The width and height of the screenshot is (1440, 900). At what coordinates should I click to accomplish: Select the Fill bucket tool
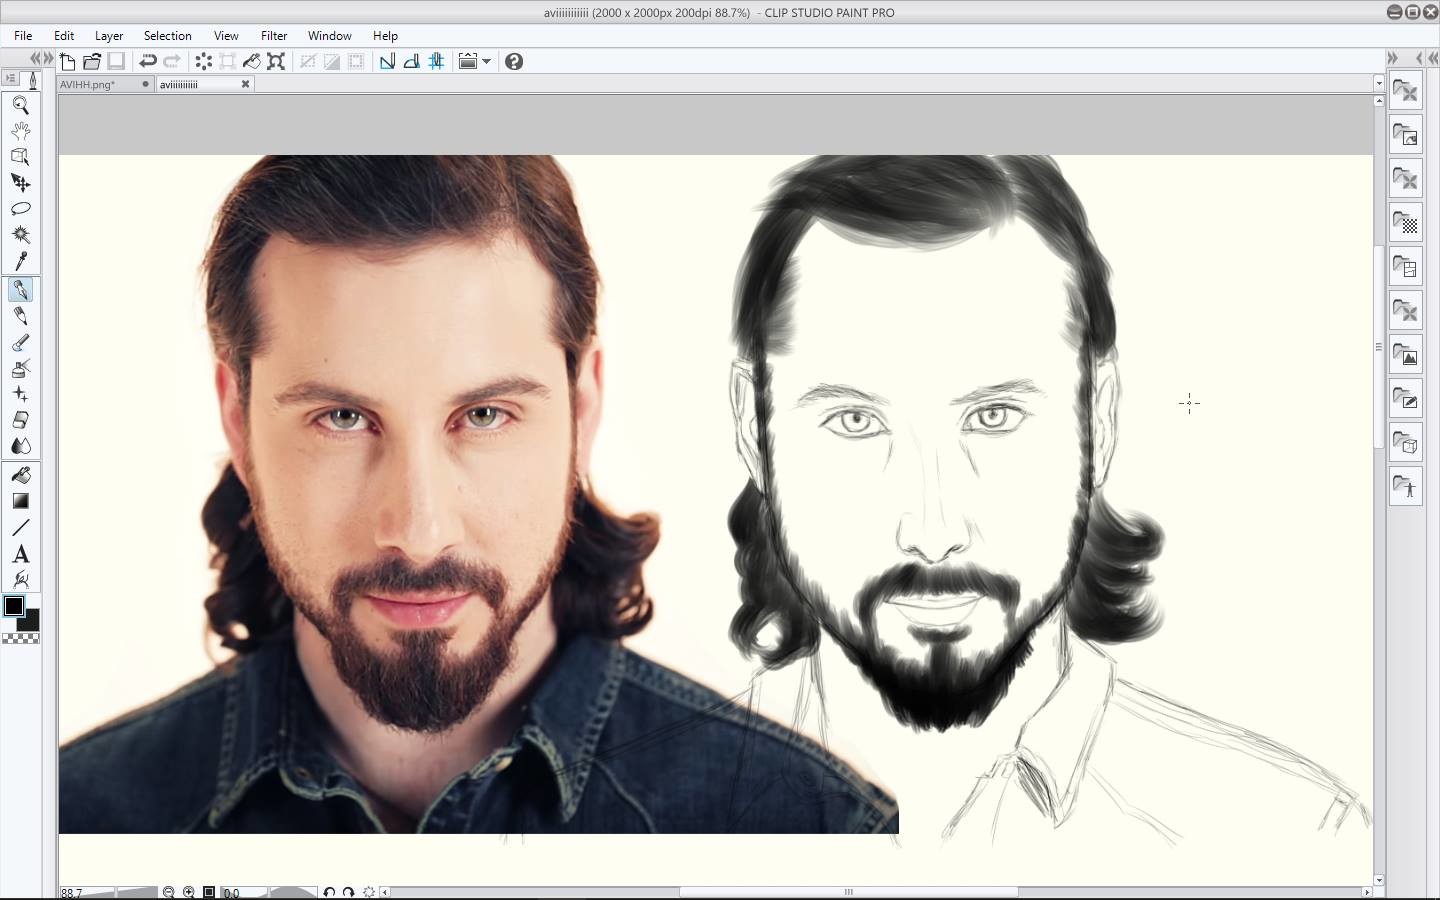coord(20,475)
